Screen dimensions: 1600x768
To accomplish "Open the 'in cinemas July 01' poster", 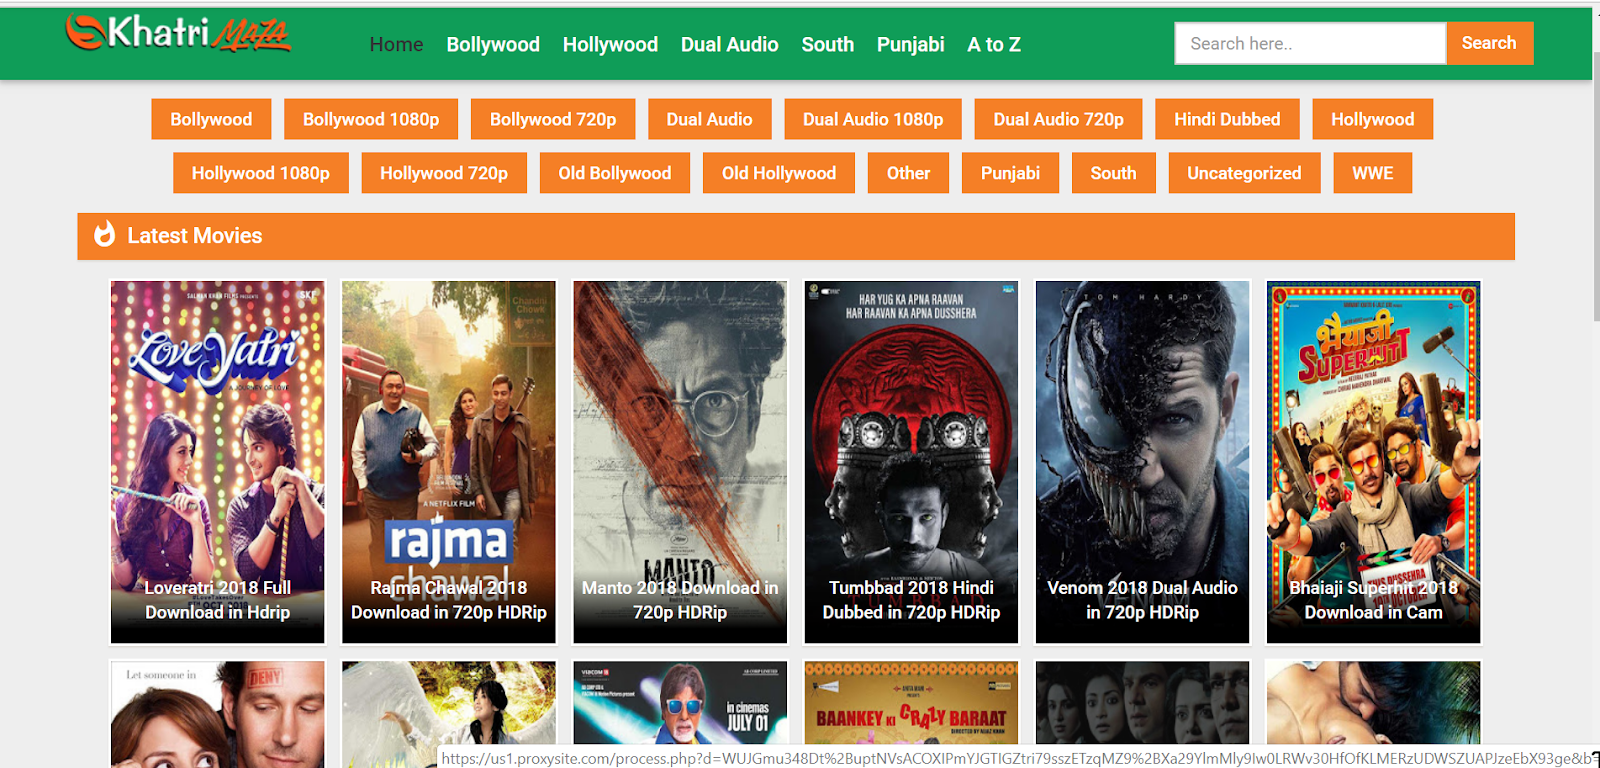I will coord(680,702).
